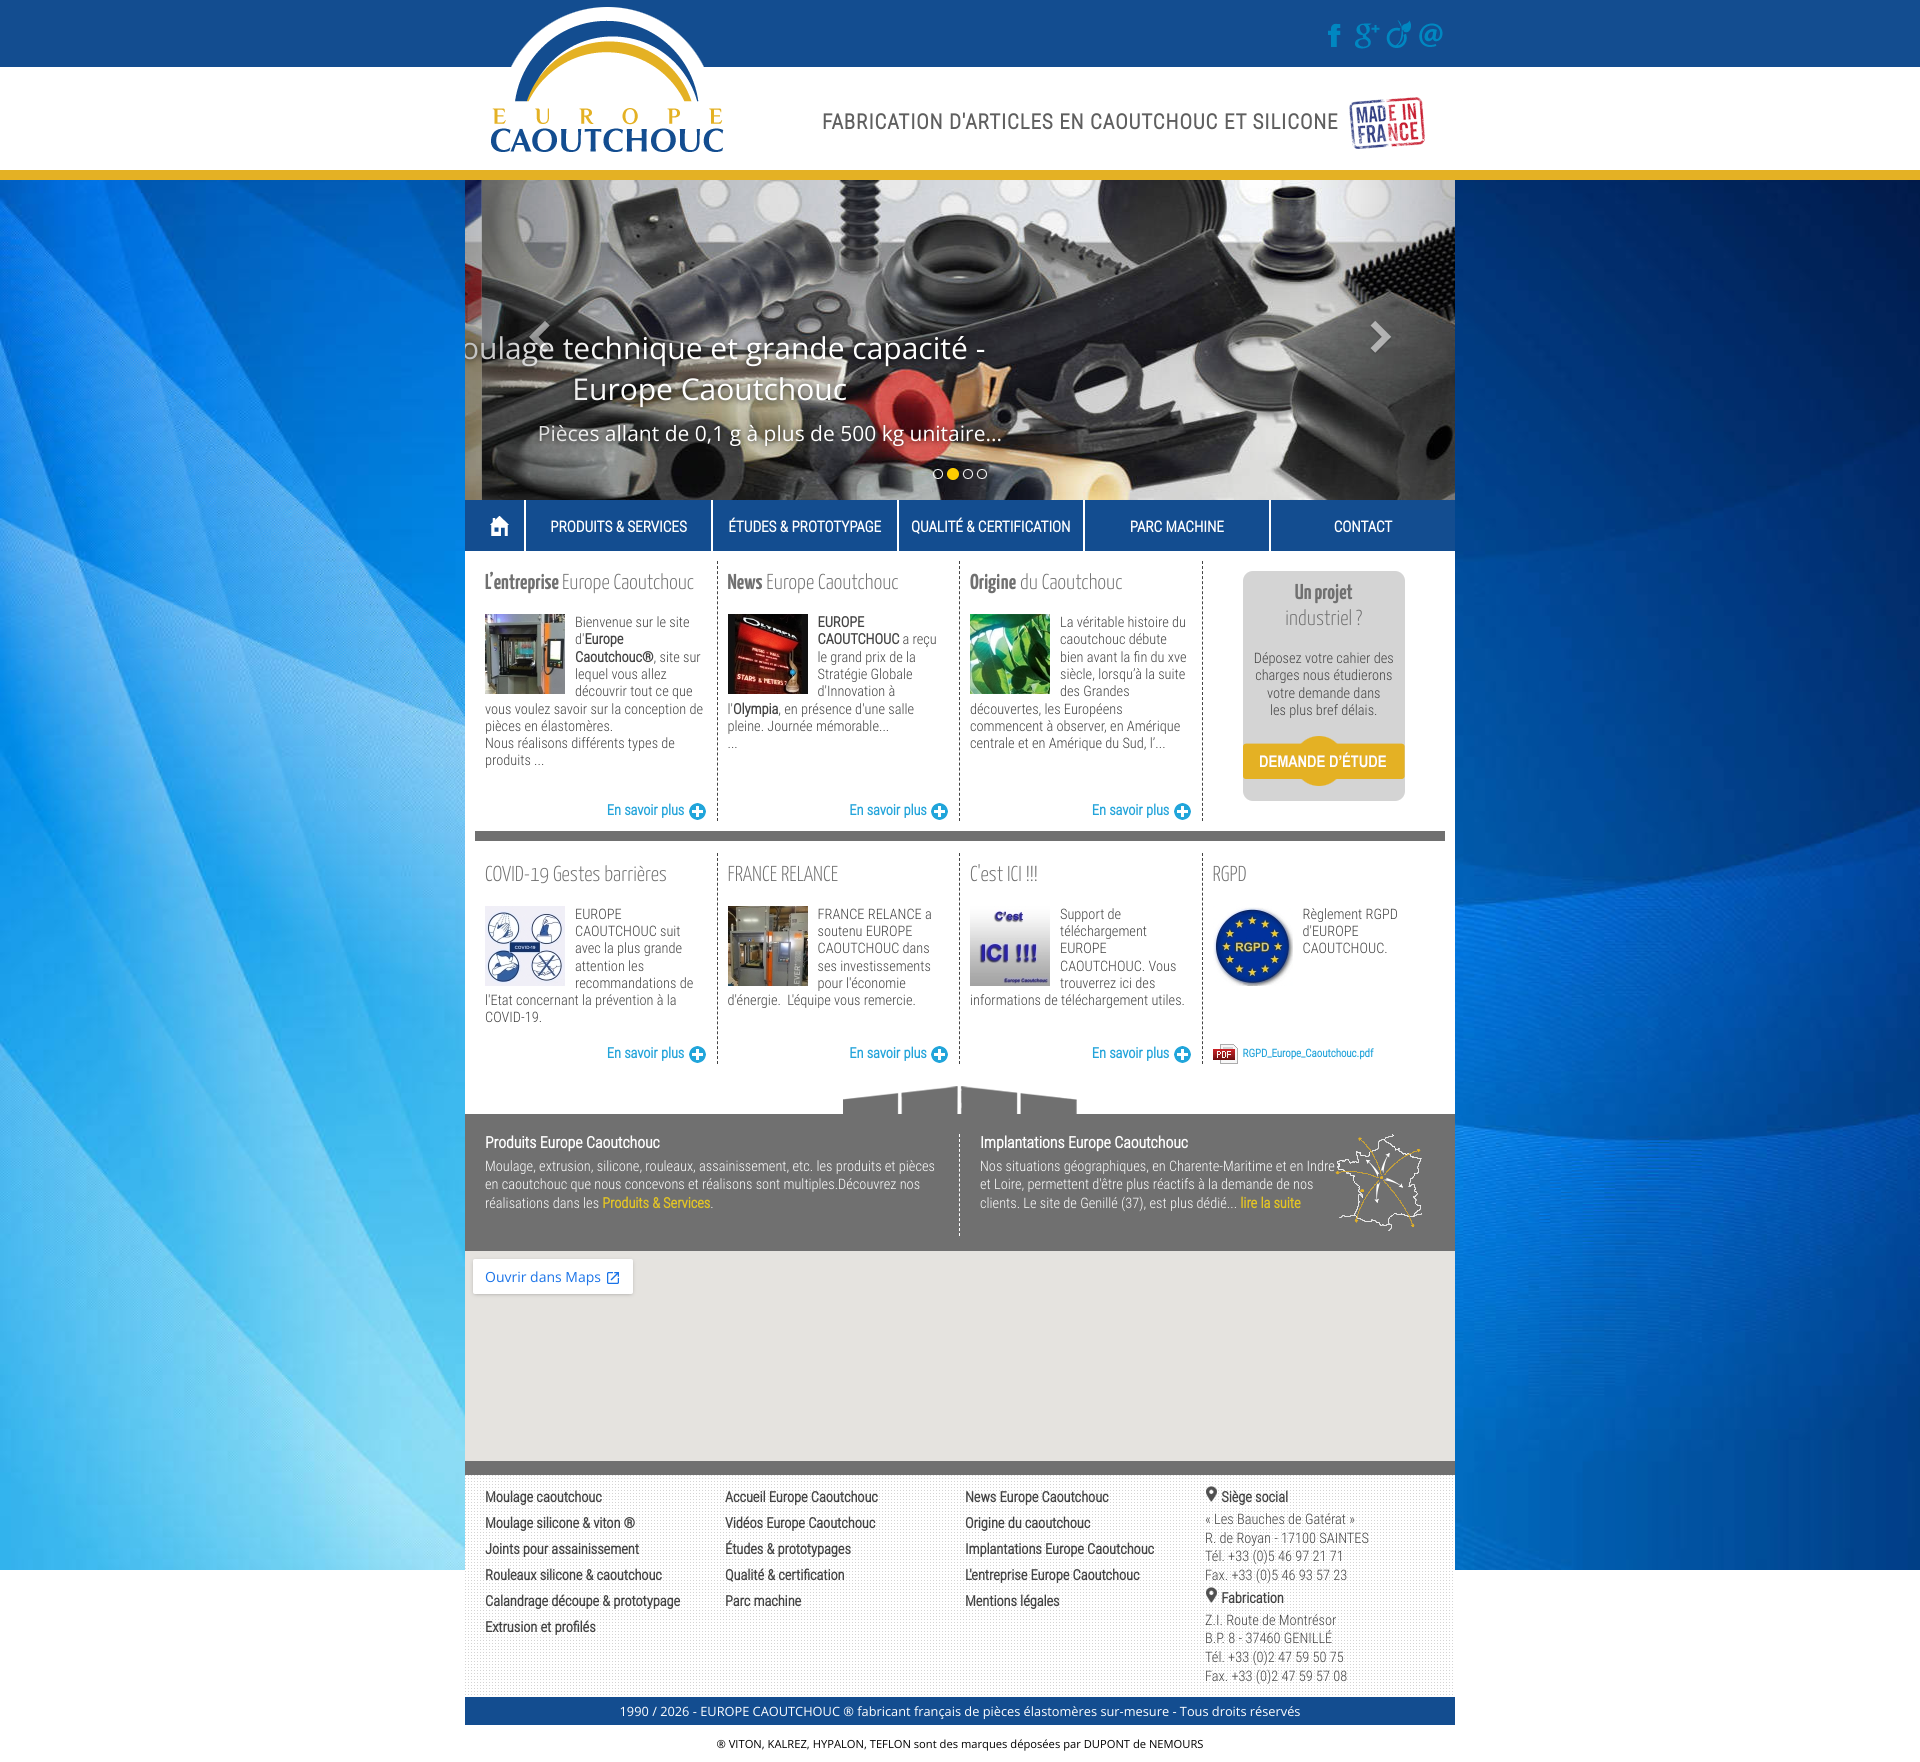Open footer link Moulage silicone & viton

click(x=560, y=1523)
